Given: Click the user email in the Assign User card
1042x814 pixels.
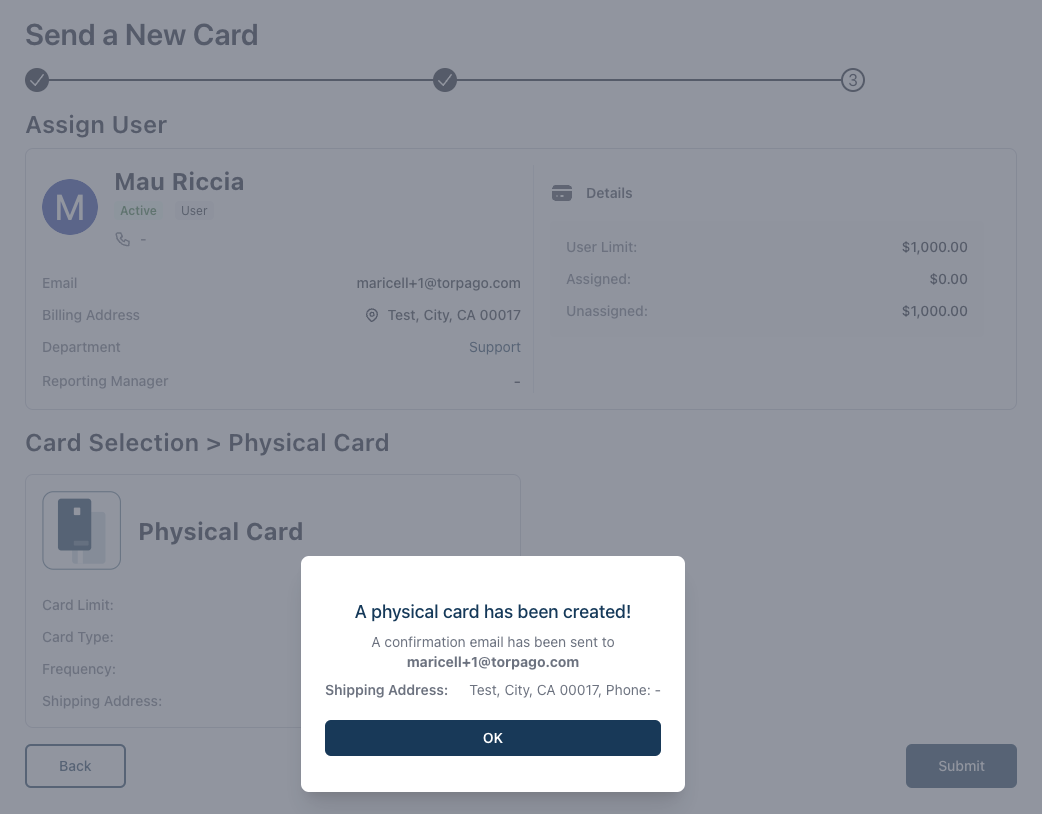Looking at the screenshot, I should tap(439, 283).
